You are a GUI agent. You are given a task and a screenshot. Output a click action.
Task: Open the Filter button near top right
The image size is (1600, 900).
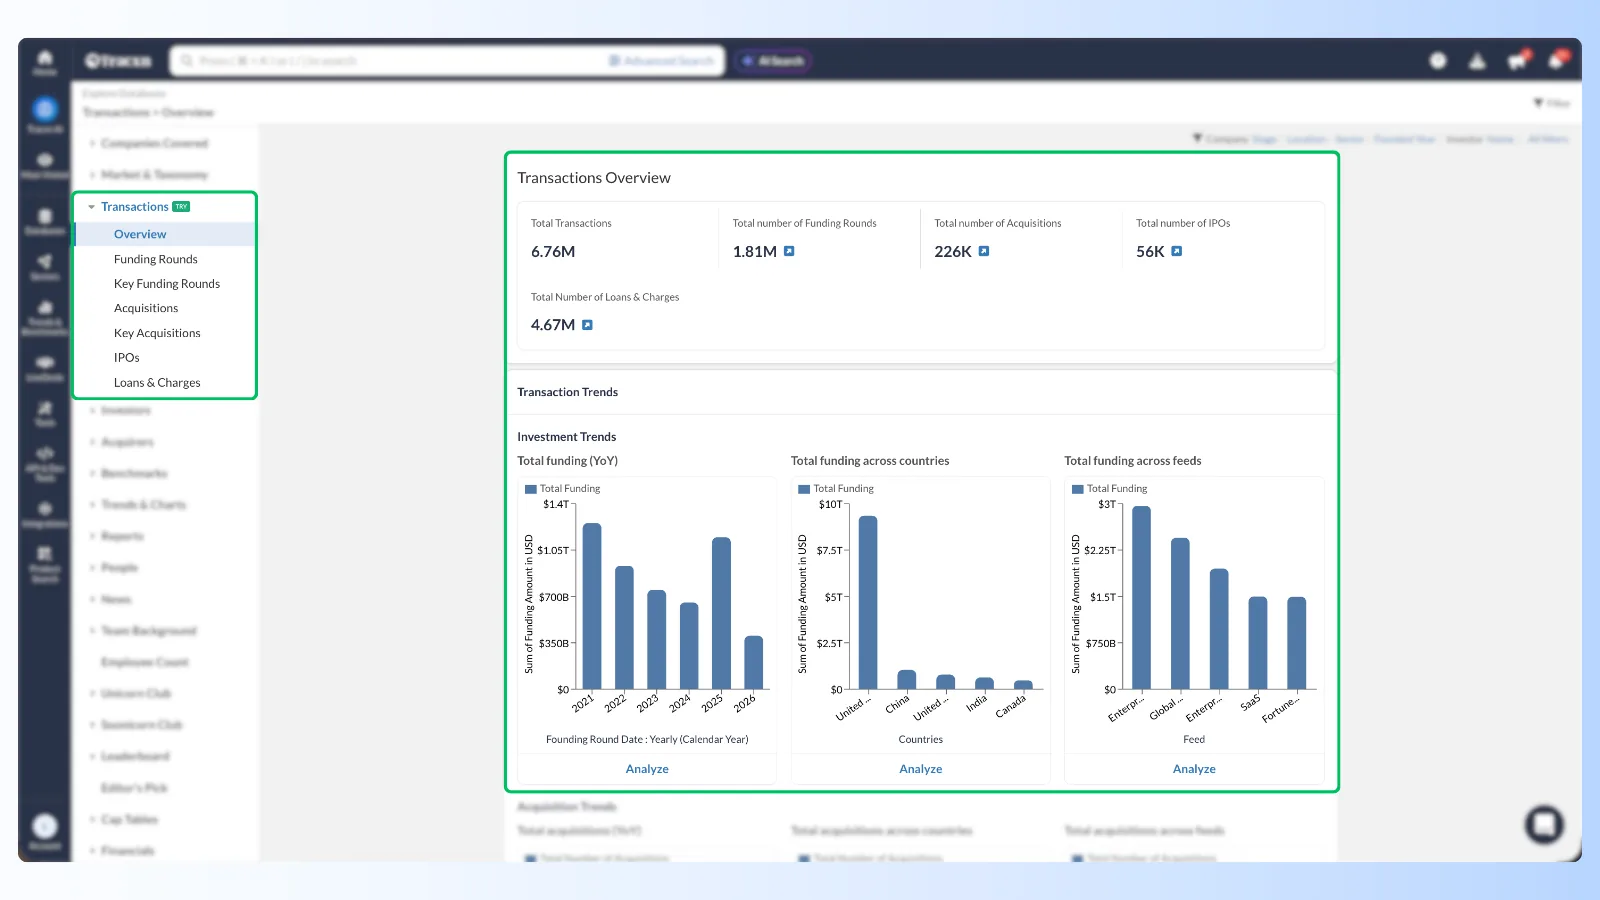point(1551,103)
